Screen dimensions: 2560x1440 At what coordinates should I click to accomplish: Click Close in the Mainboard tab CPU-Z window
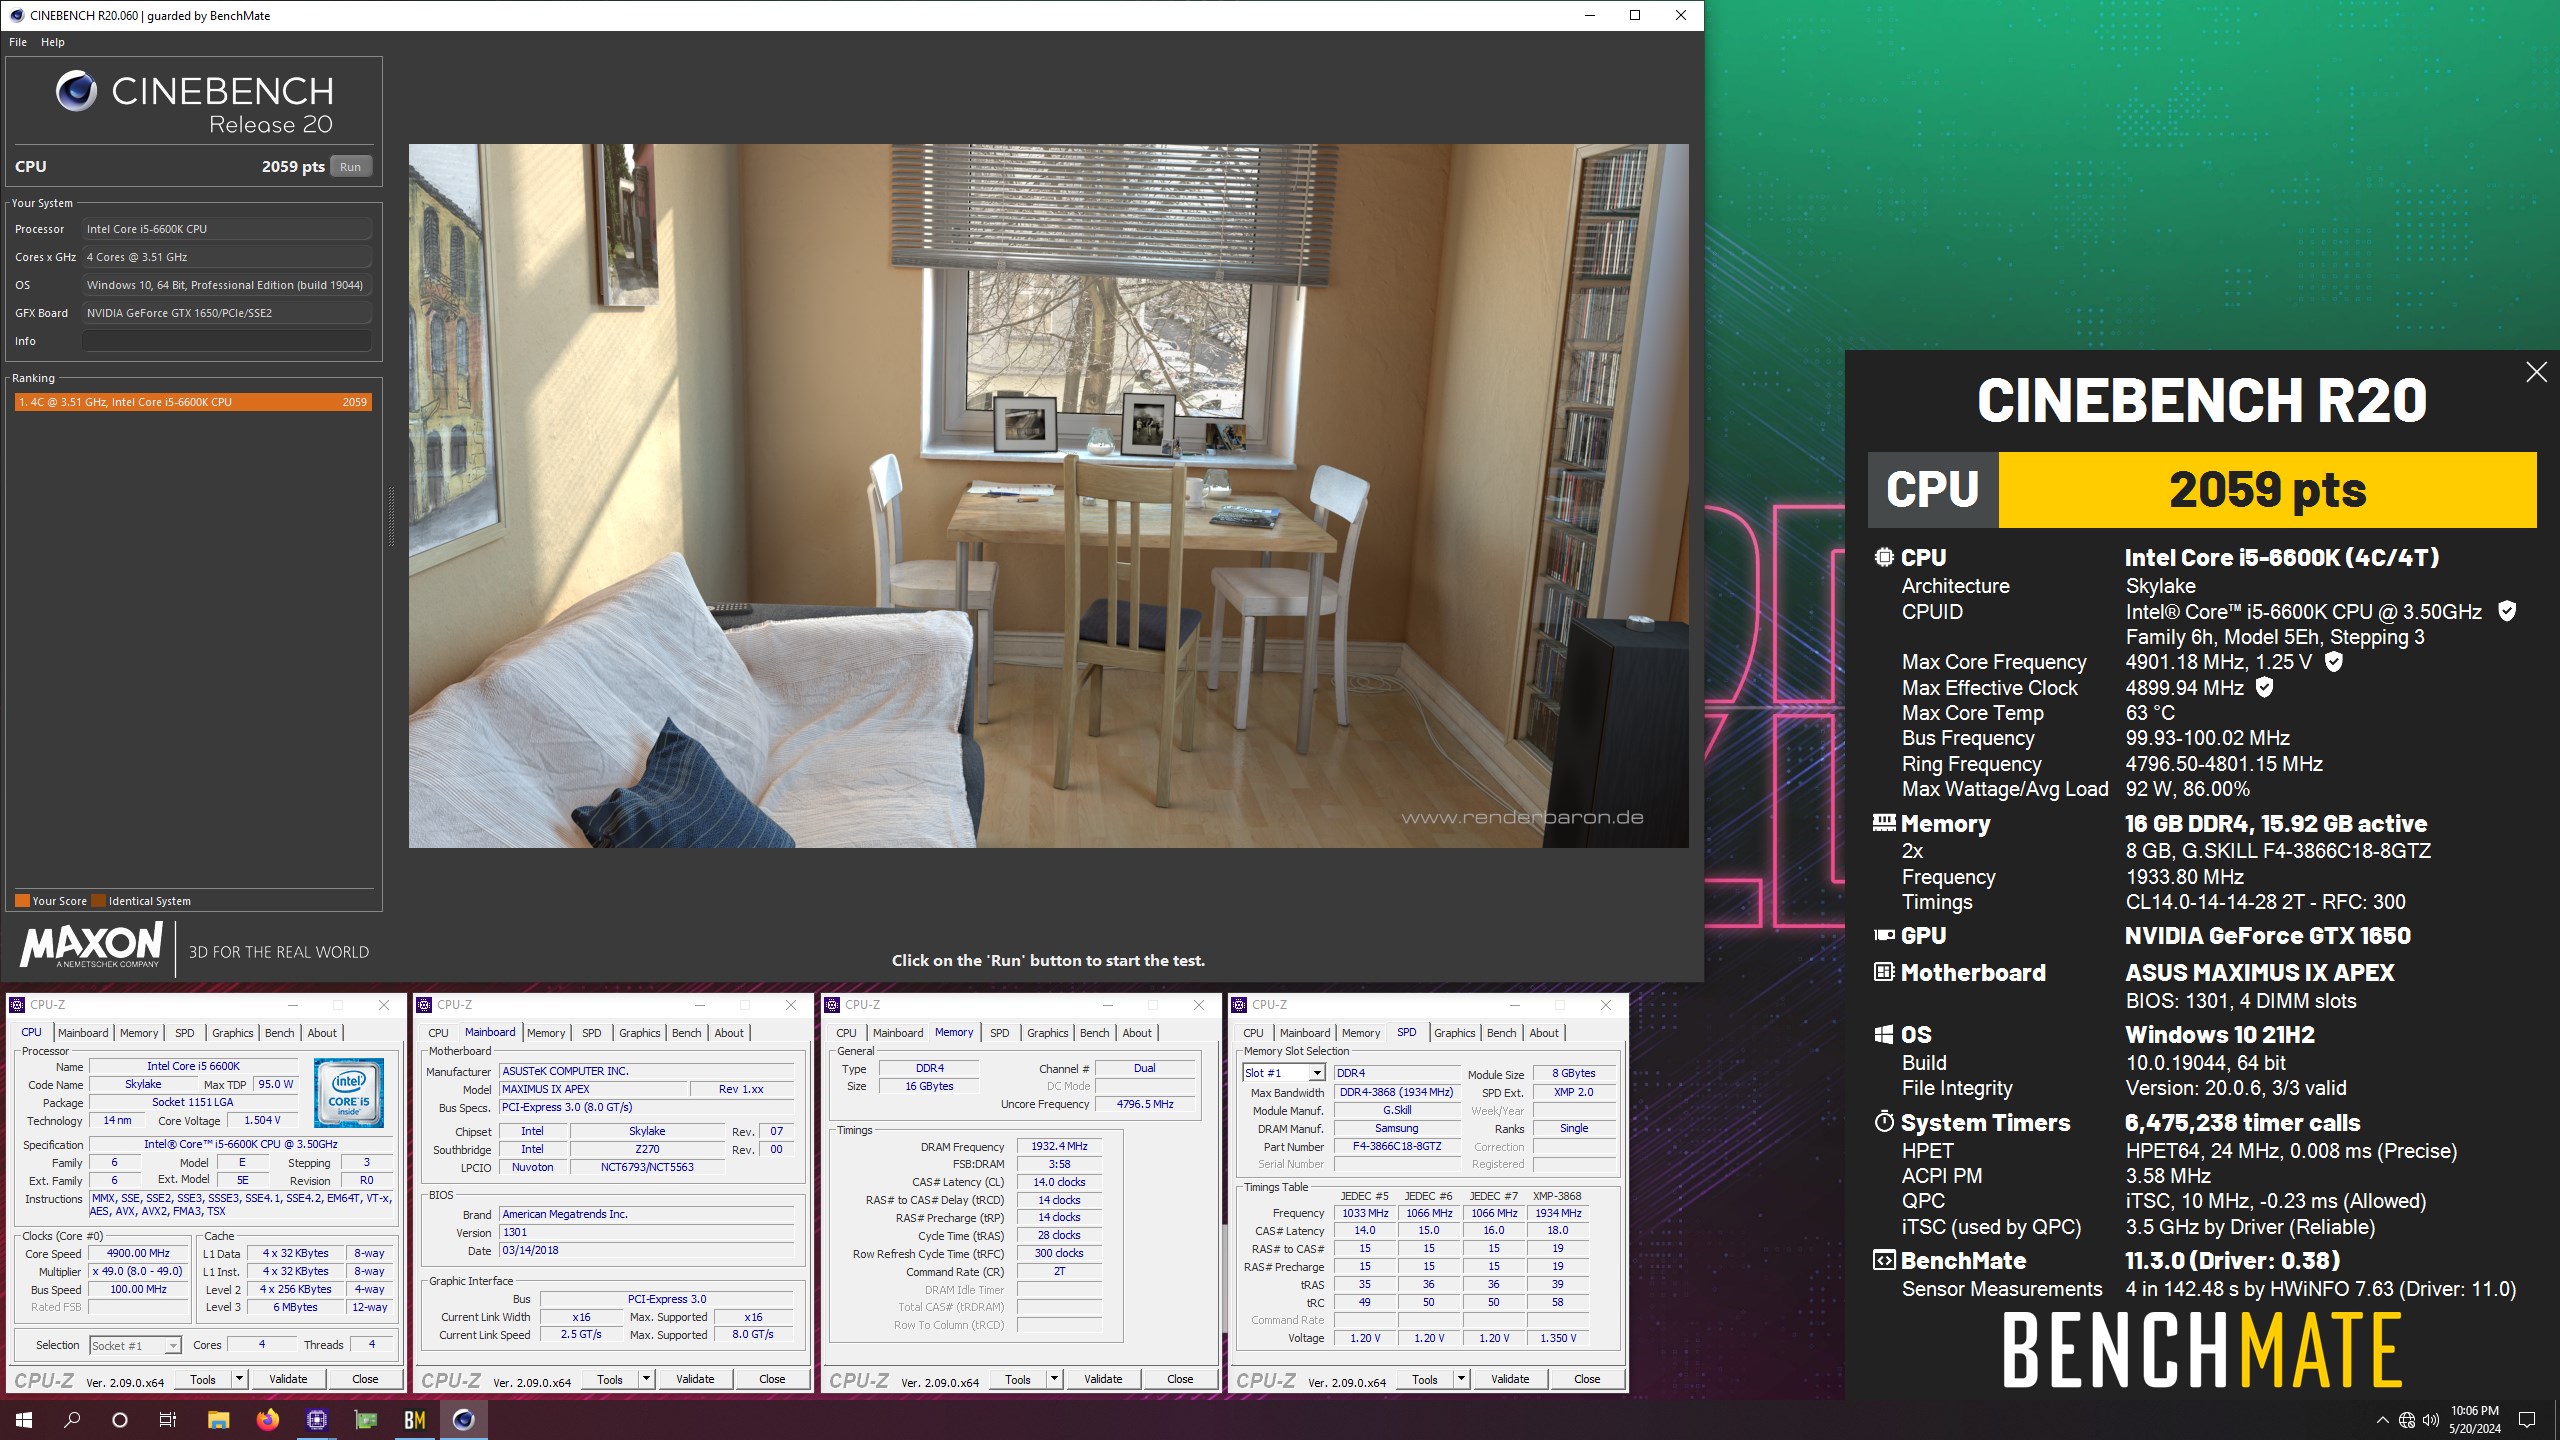tap(772, 1379)
